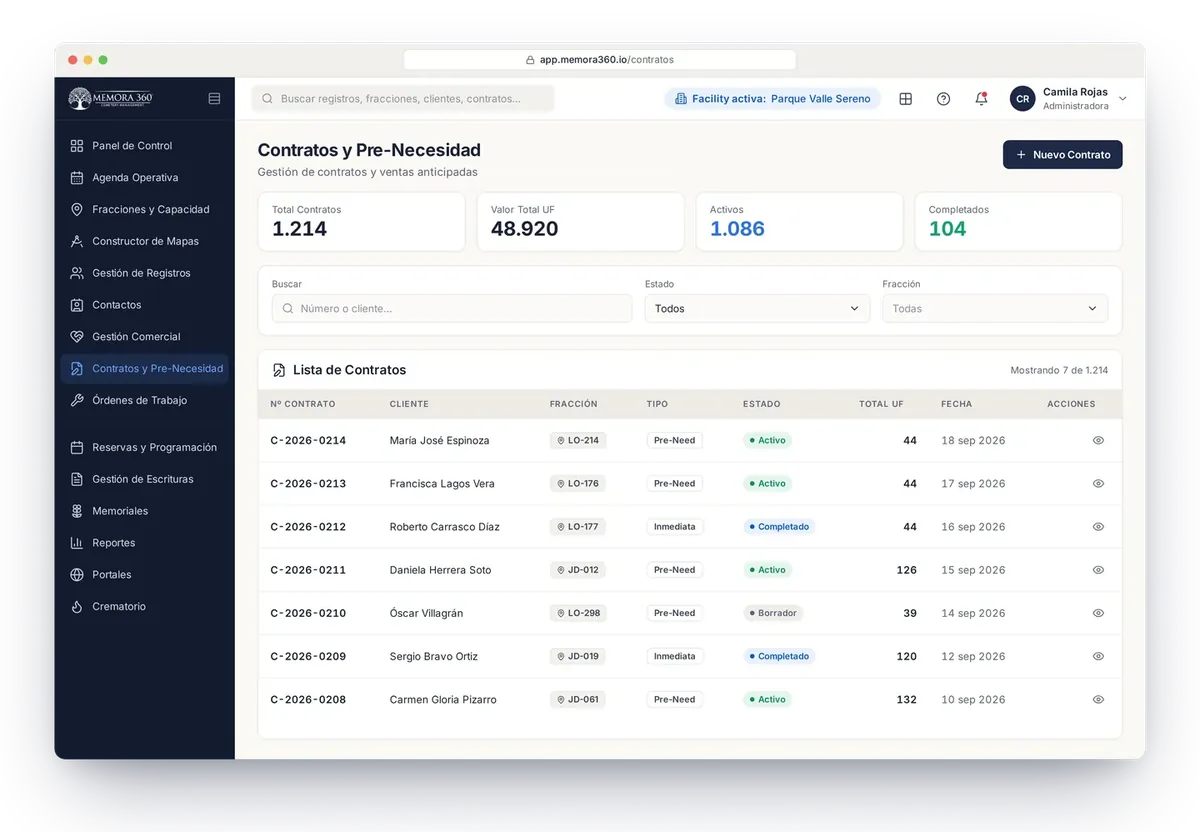Click the Total UF column header
1200x832 pixels.
(x=881, y=404)
